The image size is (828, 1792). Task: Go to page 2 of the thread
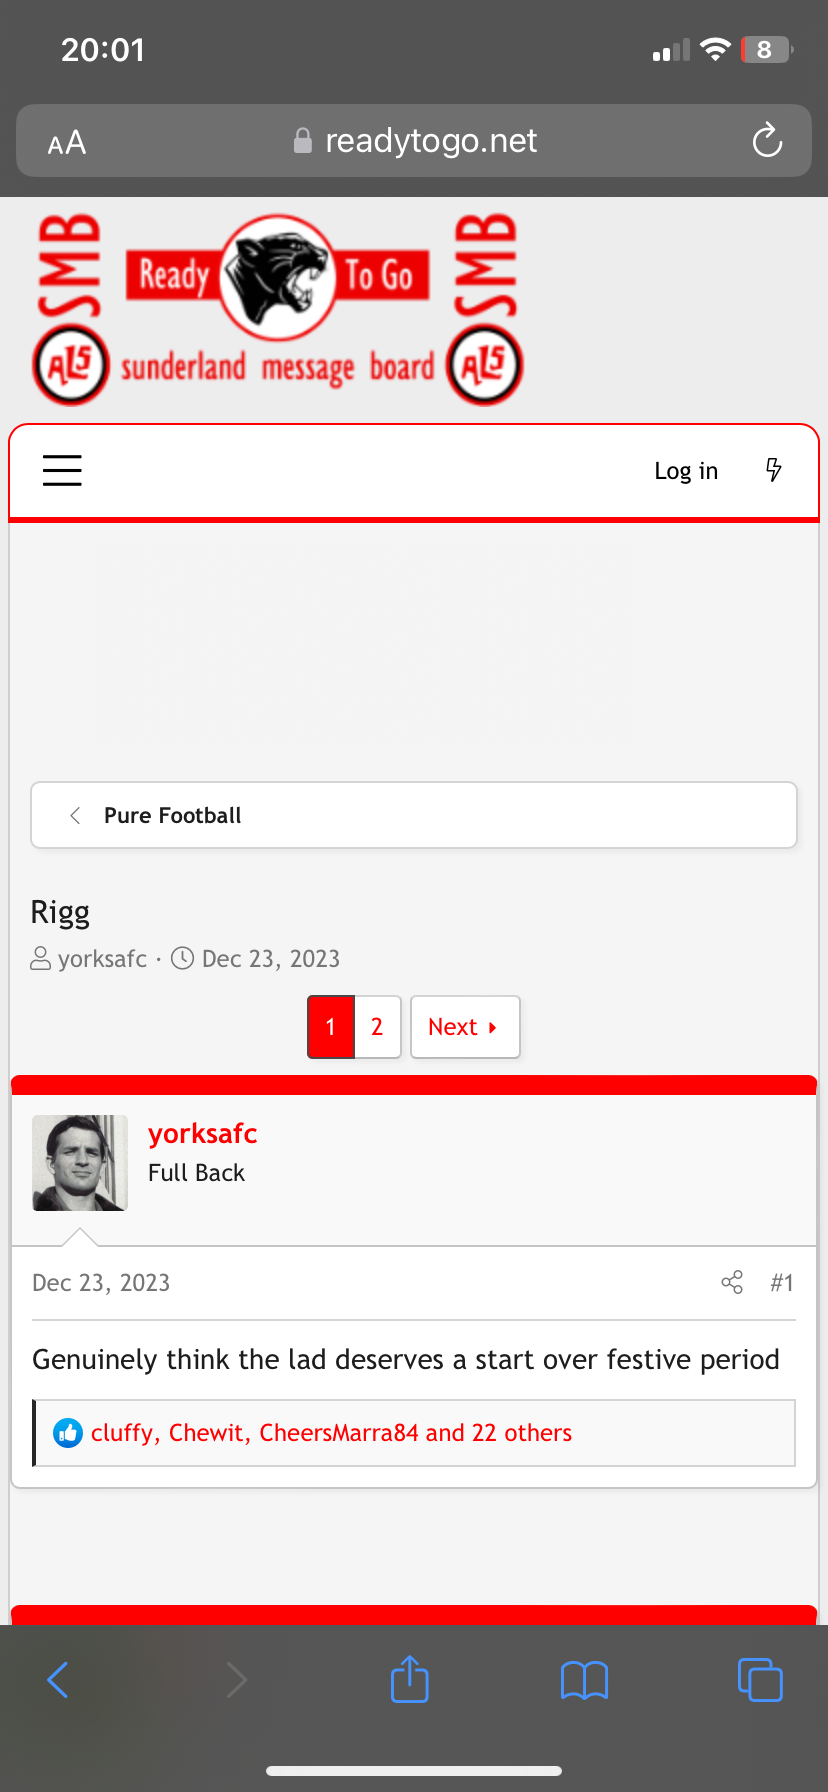click(x=377, y=1027)
